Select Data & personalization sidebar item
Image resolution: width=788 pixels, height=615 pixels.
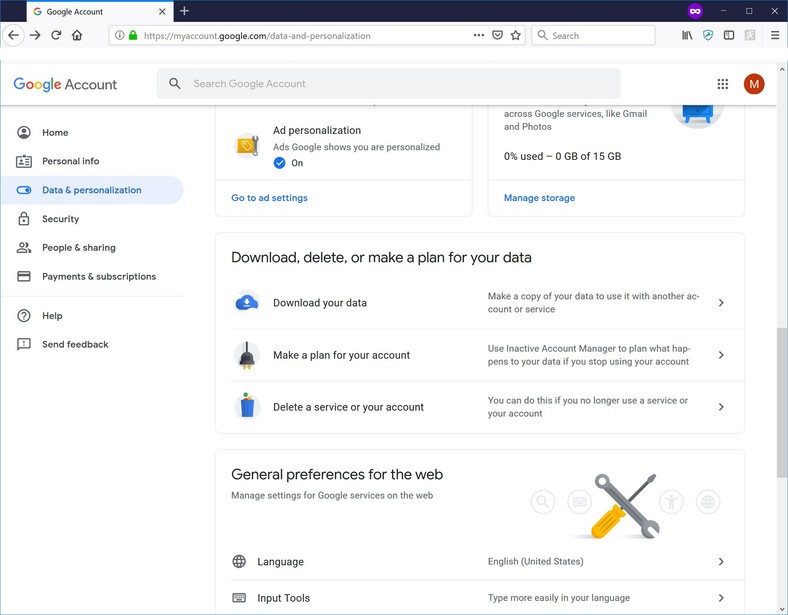92,190
